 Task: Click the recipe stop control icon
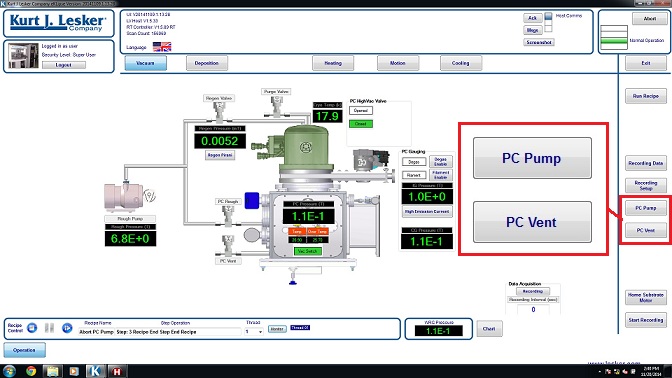tap(32, 328)
